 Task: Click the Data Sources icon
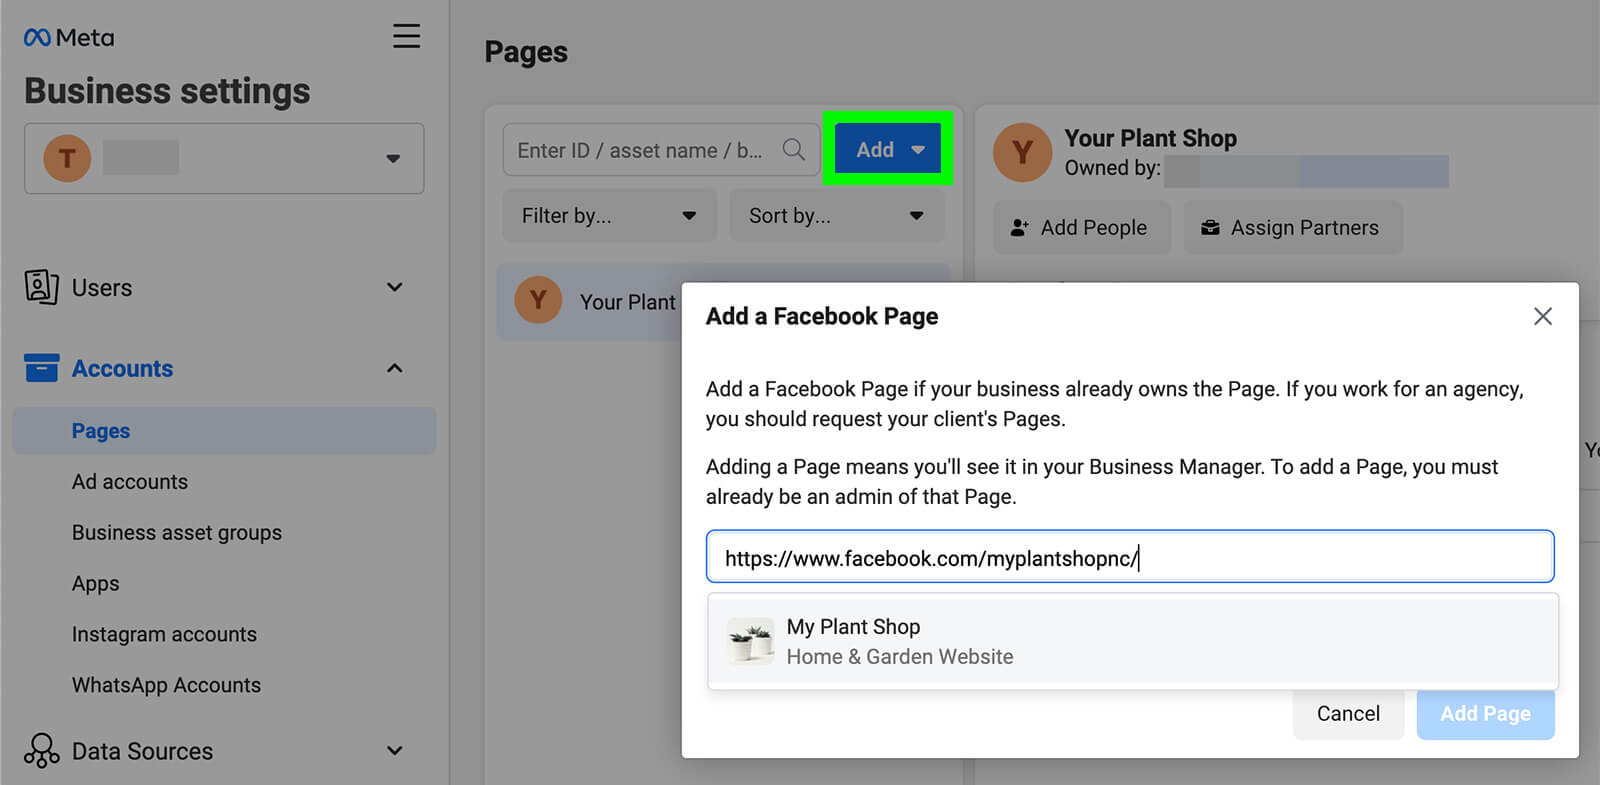coord(41,750)
